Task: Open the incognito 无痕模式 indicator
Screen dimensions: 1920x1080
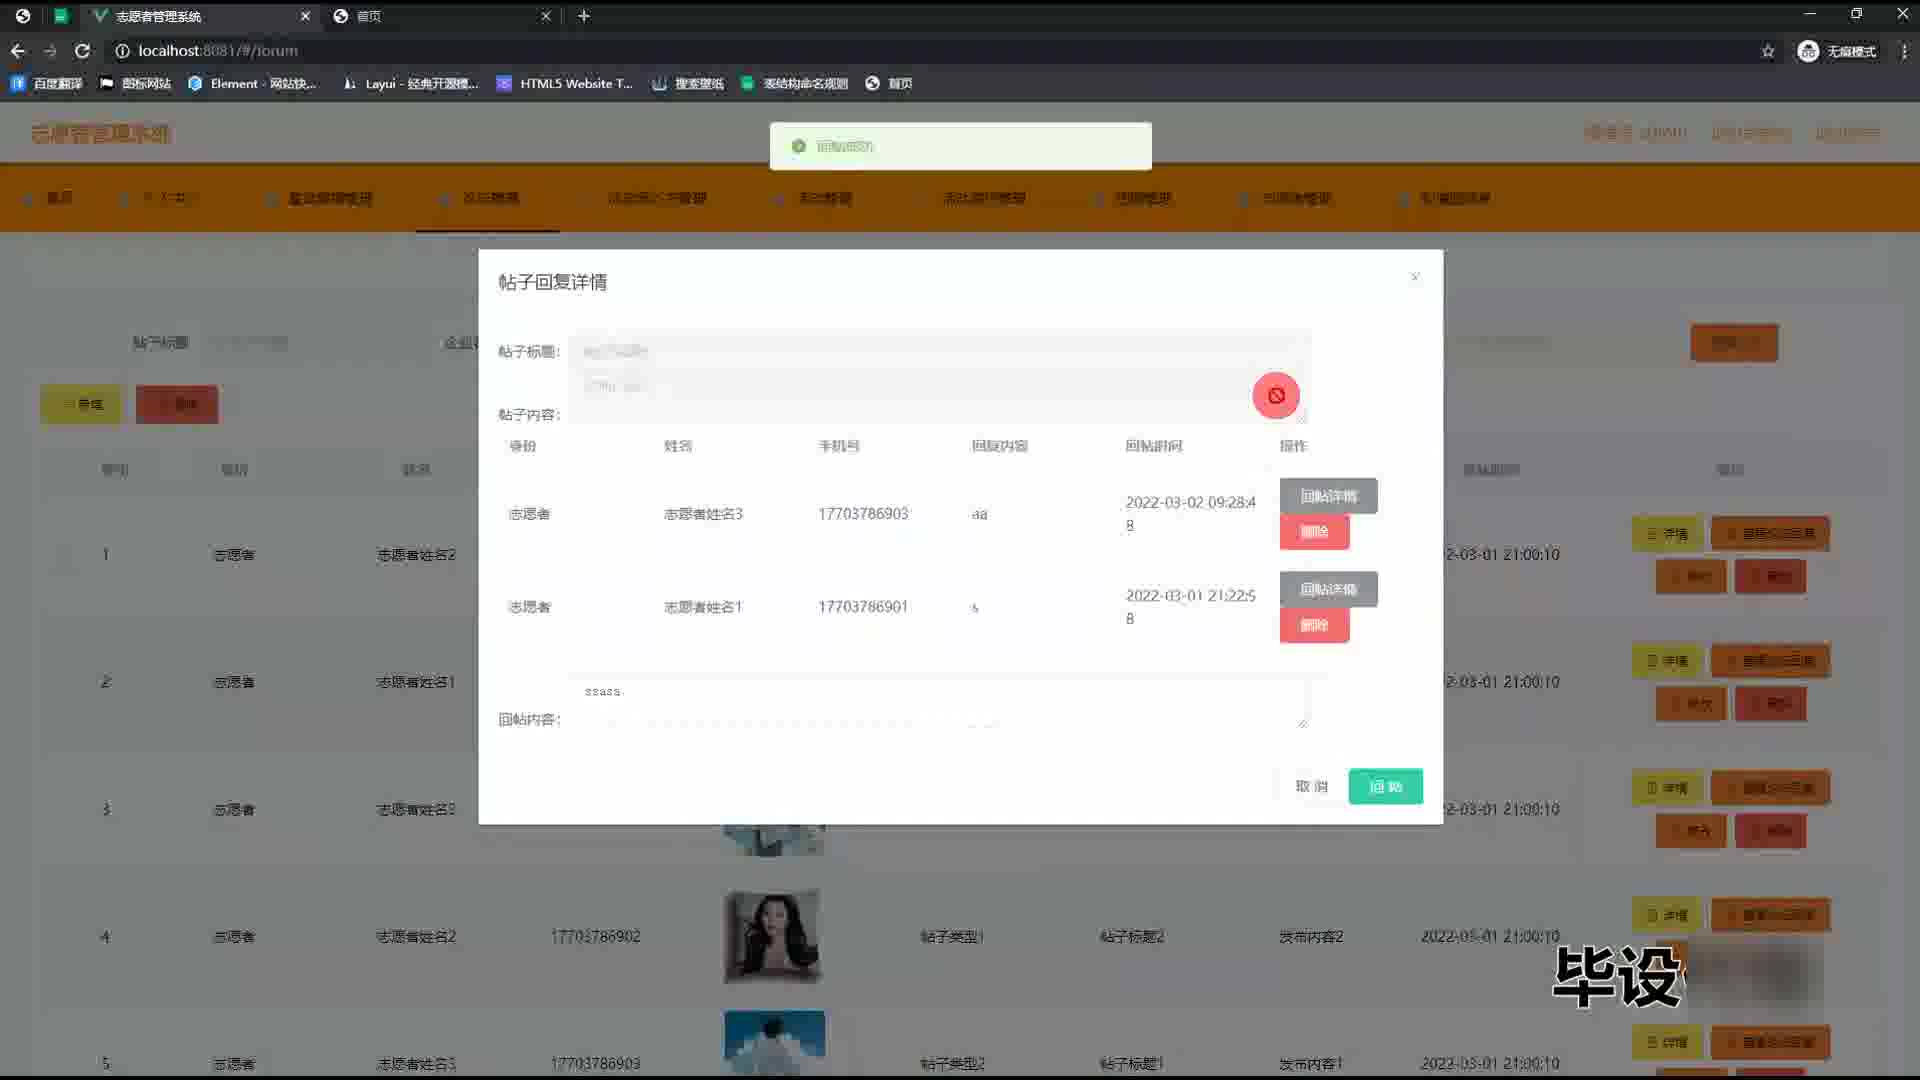Action: click(x=1837, y=51)
